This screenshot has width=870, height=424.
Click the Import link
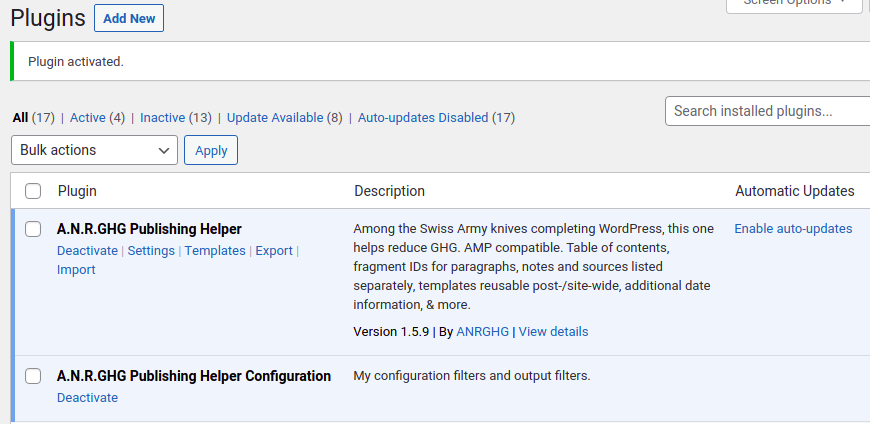click(x=76, y=270)
